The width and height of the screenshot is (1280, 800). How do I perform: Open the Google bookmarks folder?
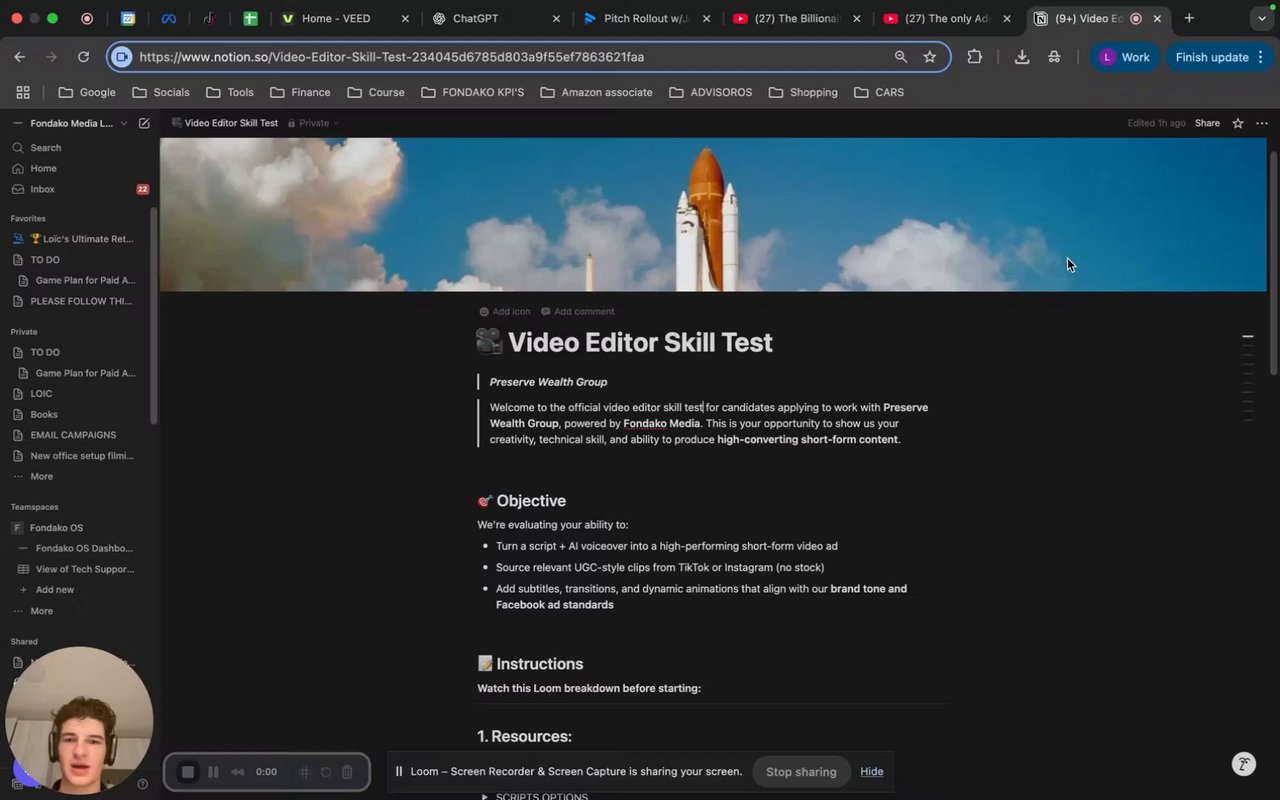(87, 92)
